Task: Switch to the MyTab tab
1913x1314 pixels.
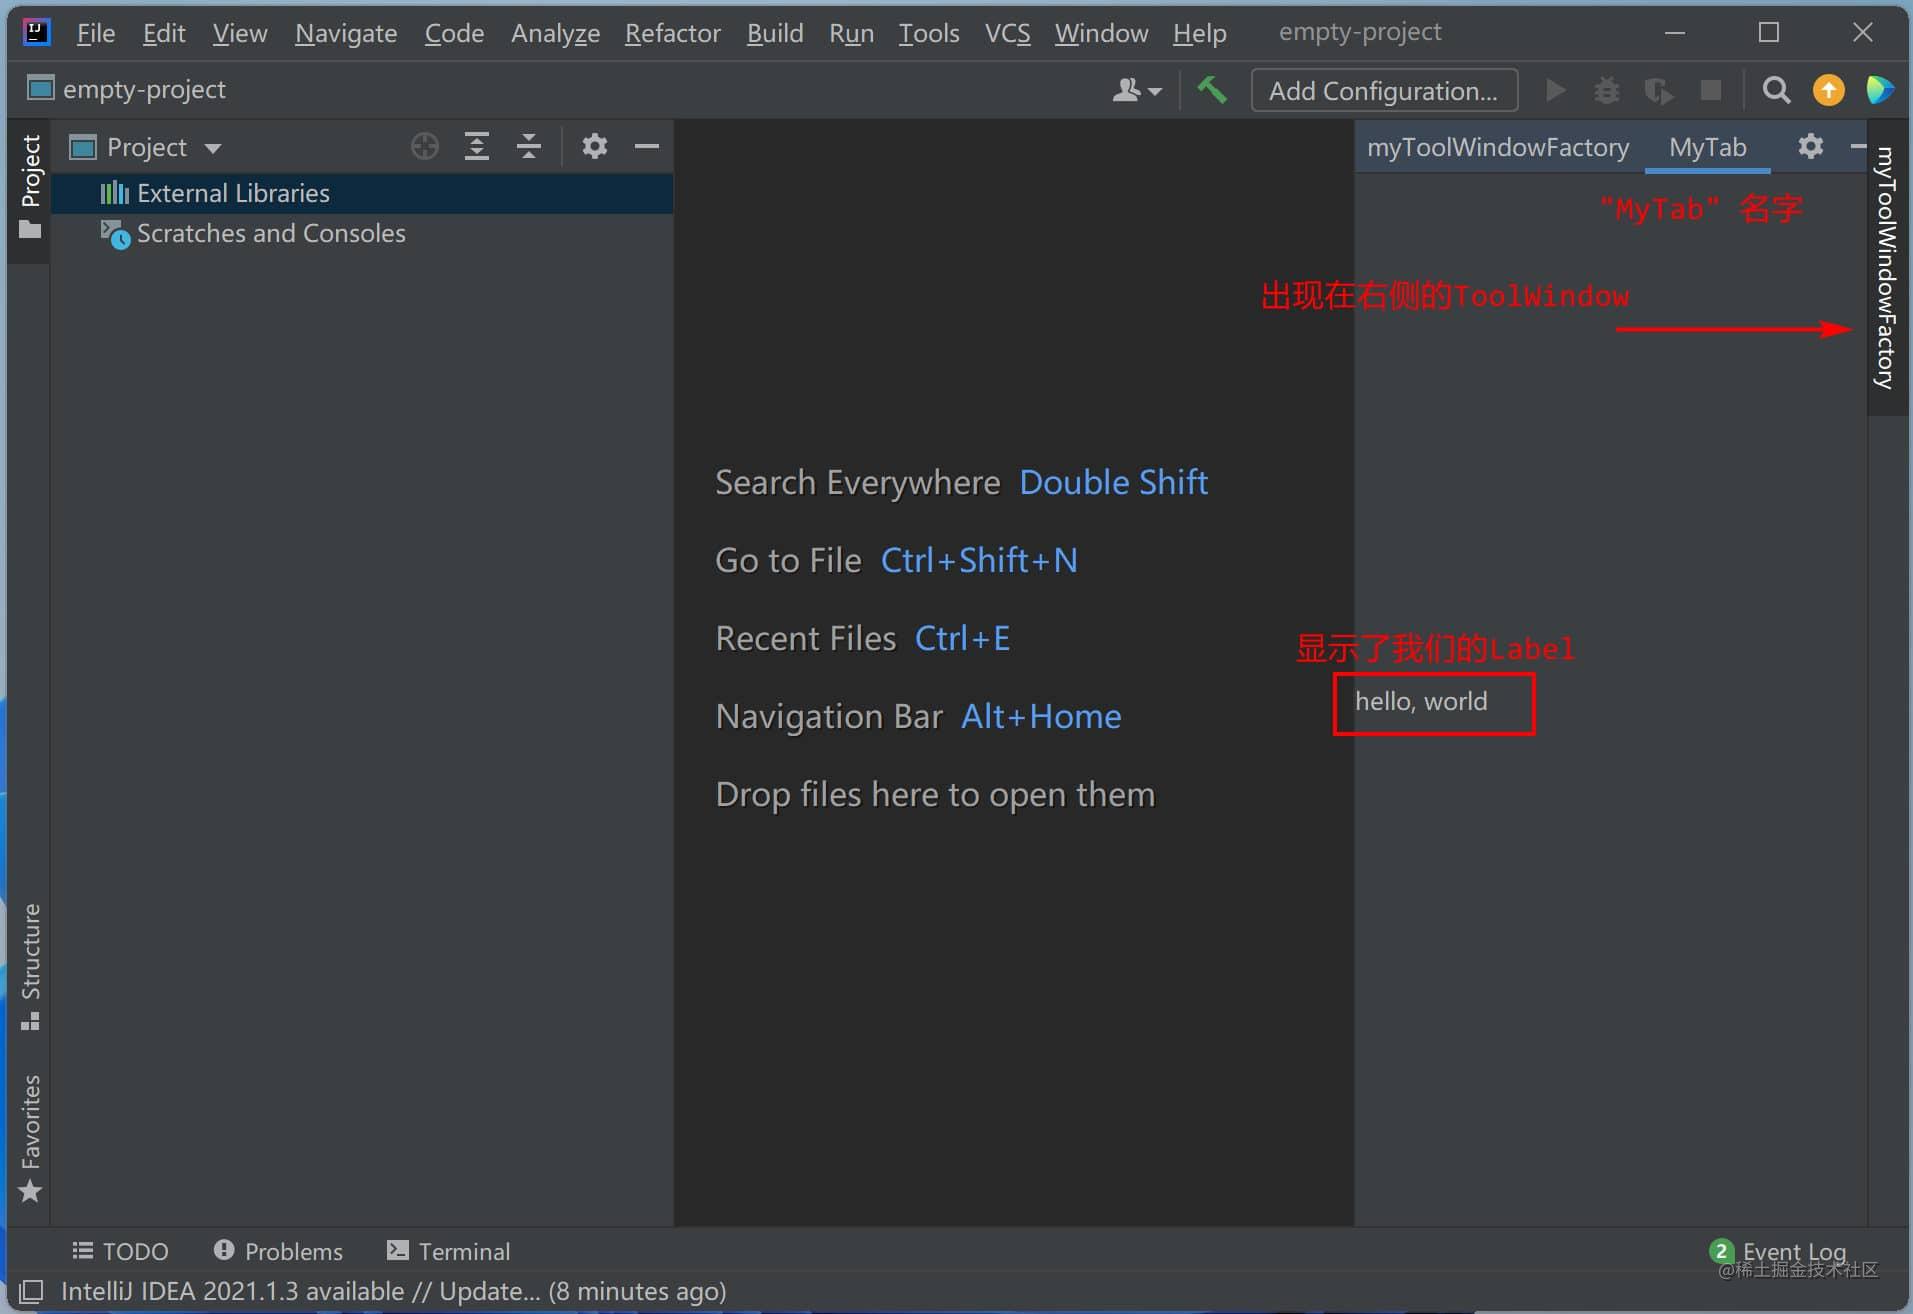Action: (1707, 147)
